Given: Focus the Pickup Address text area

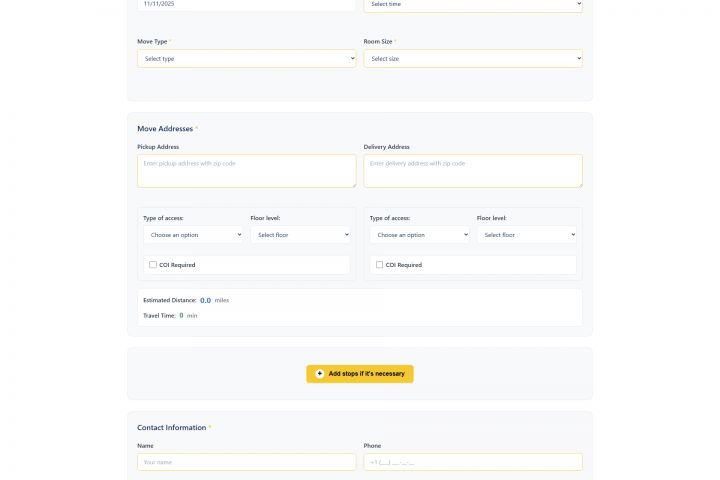Looking at the screenshot, I should [x=246, y=170].
